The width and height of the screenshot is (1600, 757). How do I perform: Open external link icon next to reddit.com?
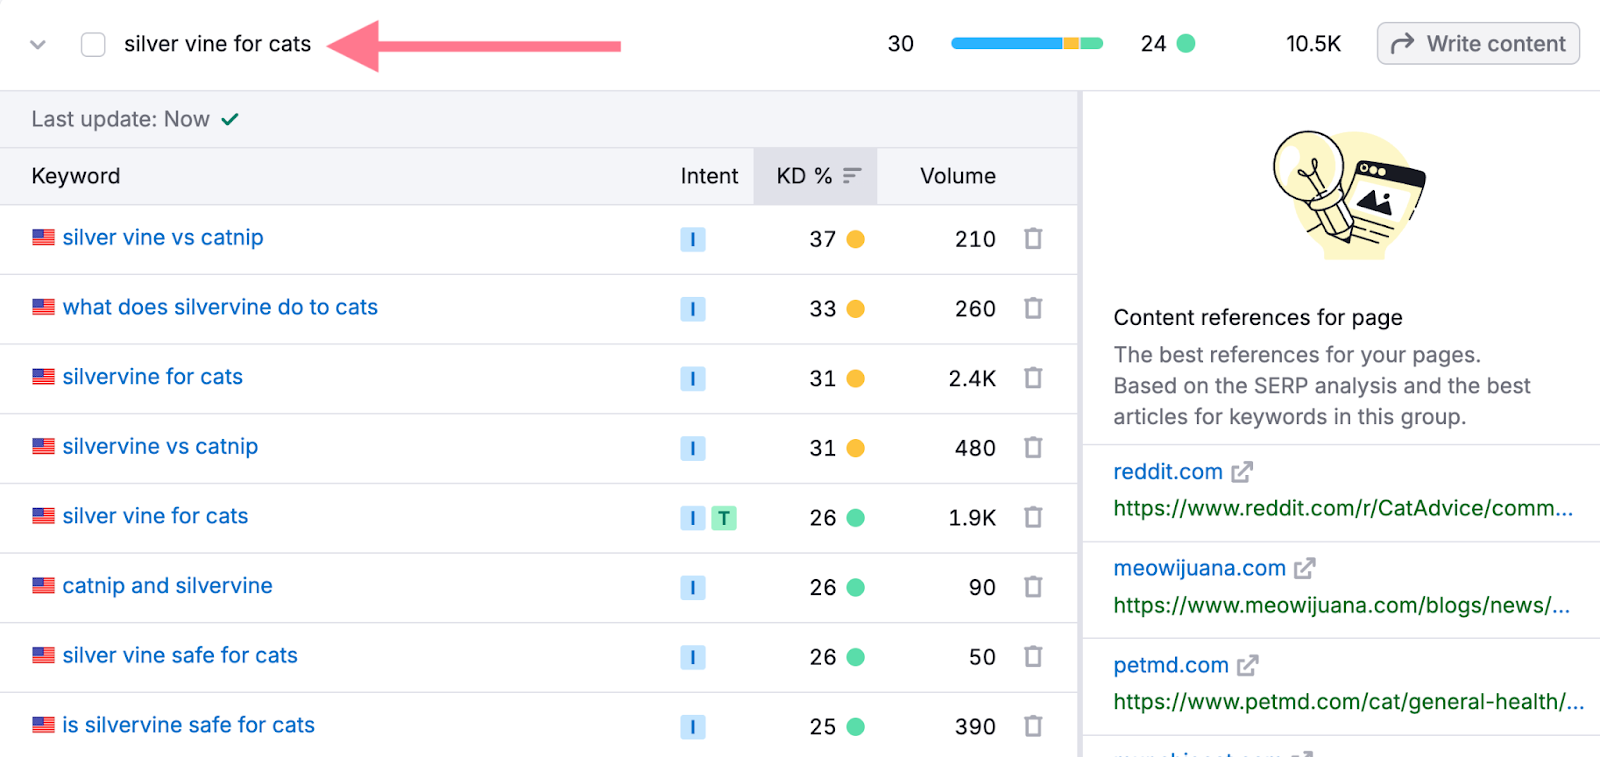point(1242,472)
